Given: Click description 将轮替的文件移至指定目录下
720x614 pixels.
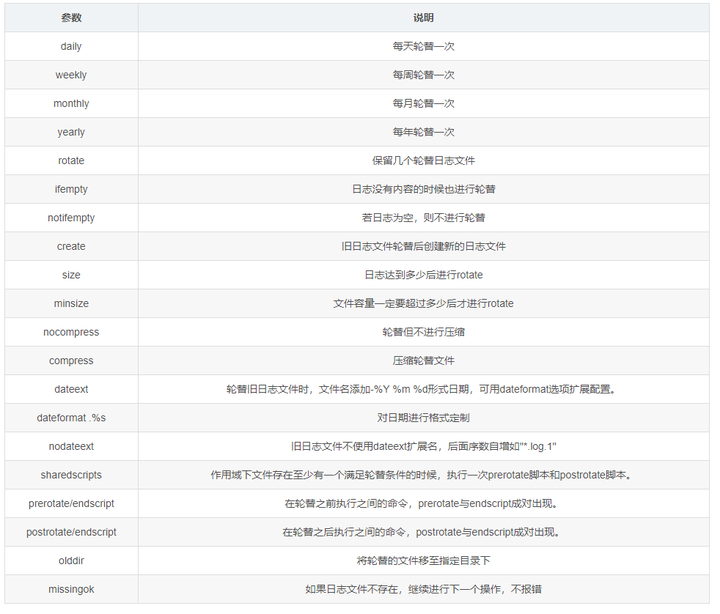Looking at the screenshot, I should [x=423, y=561].
